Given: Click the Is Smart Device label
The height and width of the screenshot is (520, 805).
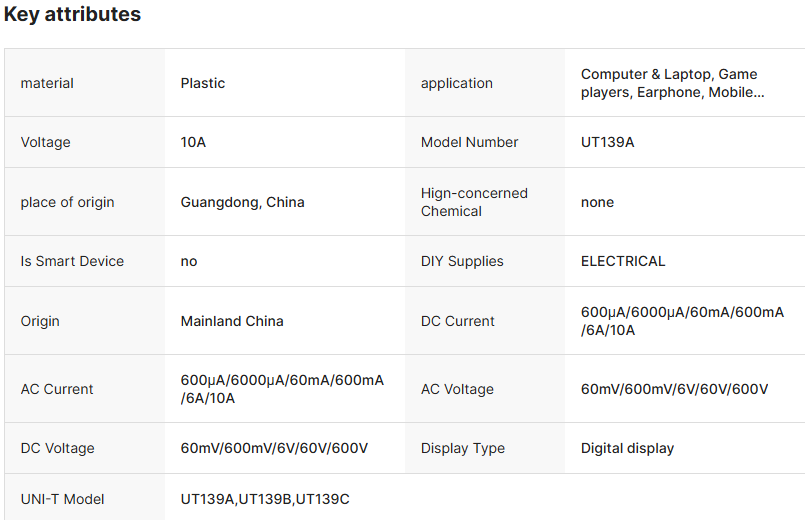Looking at the screenshot, I should (72, 261).
